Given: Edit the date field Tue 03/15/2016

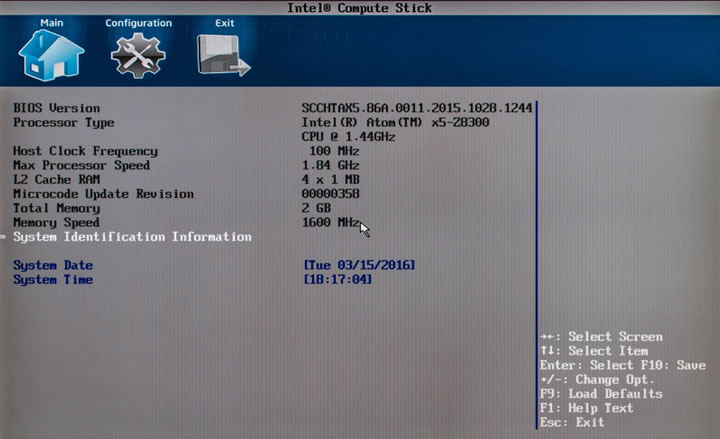Looking at the screenshot, I should pos(359,265).
